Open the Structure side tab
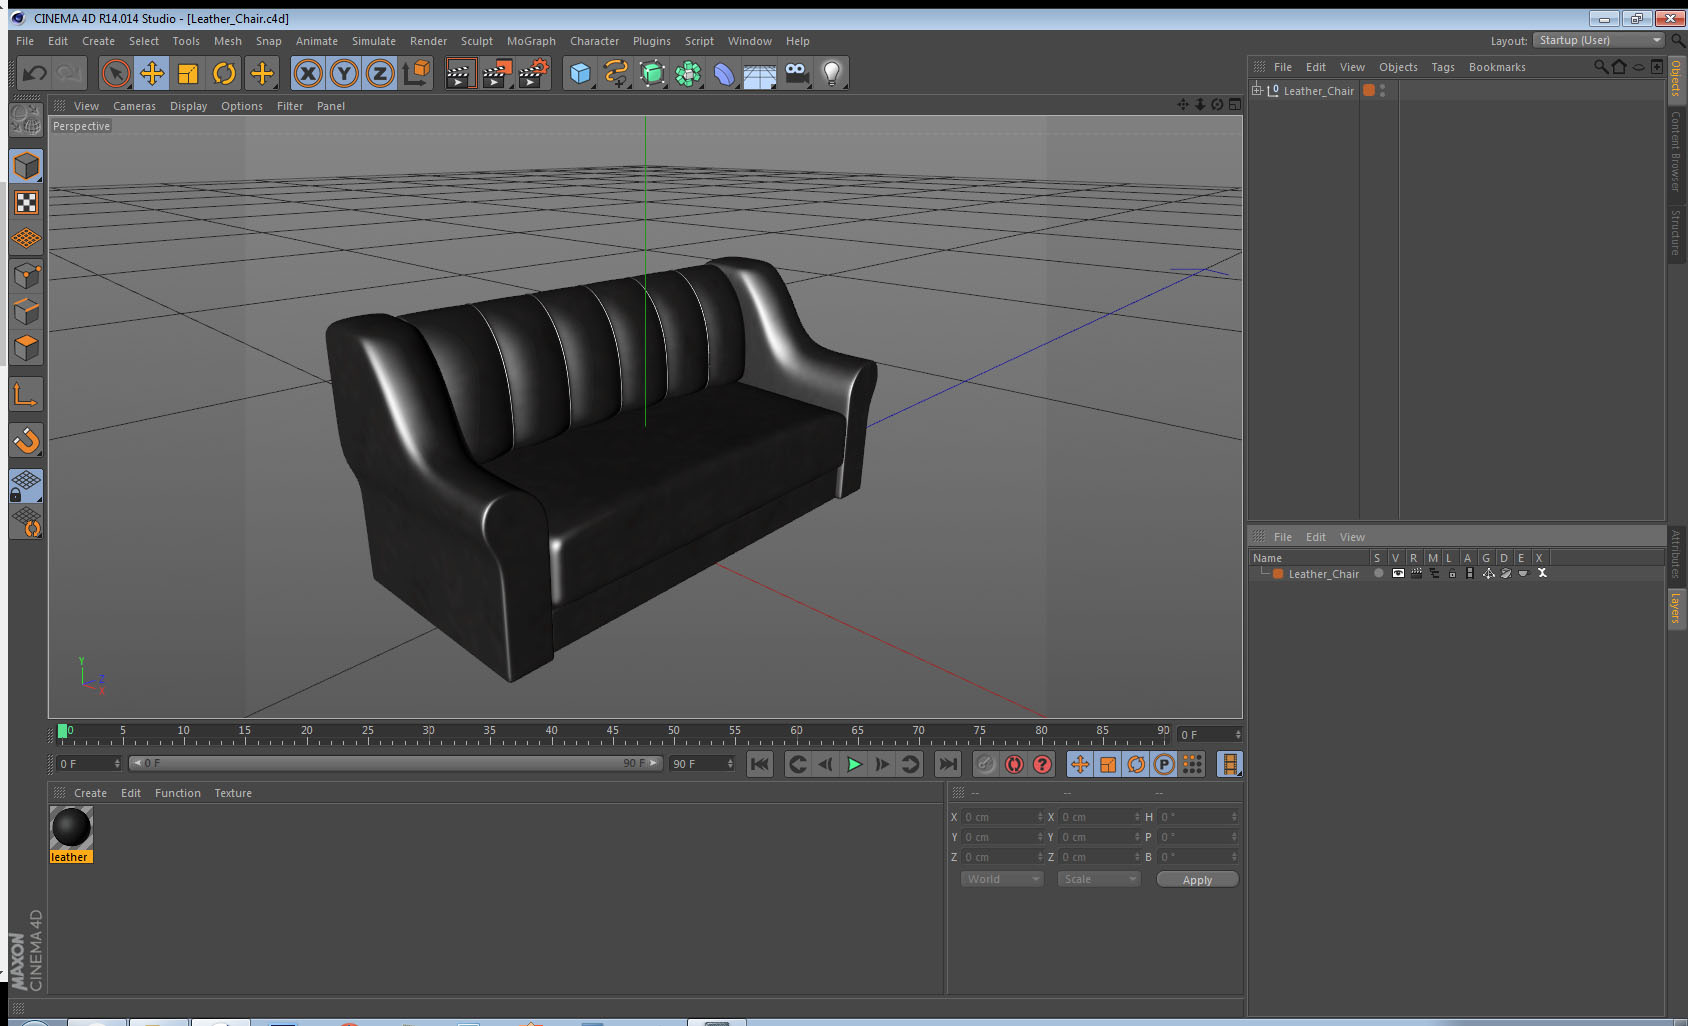The image size is (1688, 1026). [1676, 232]
